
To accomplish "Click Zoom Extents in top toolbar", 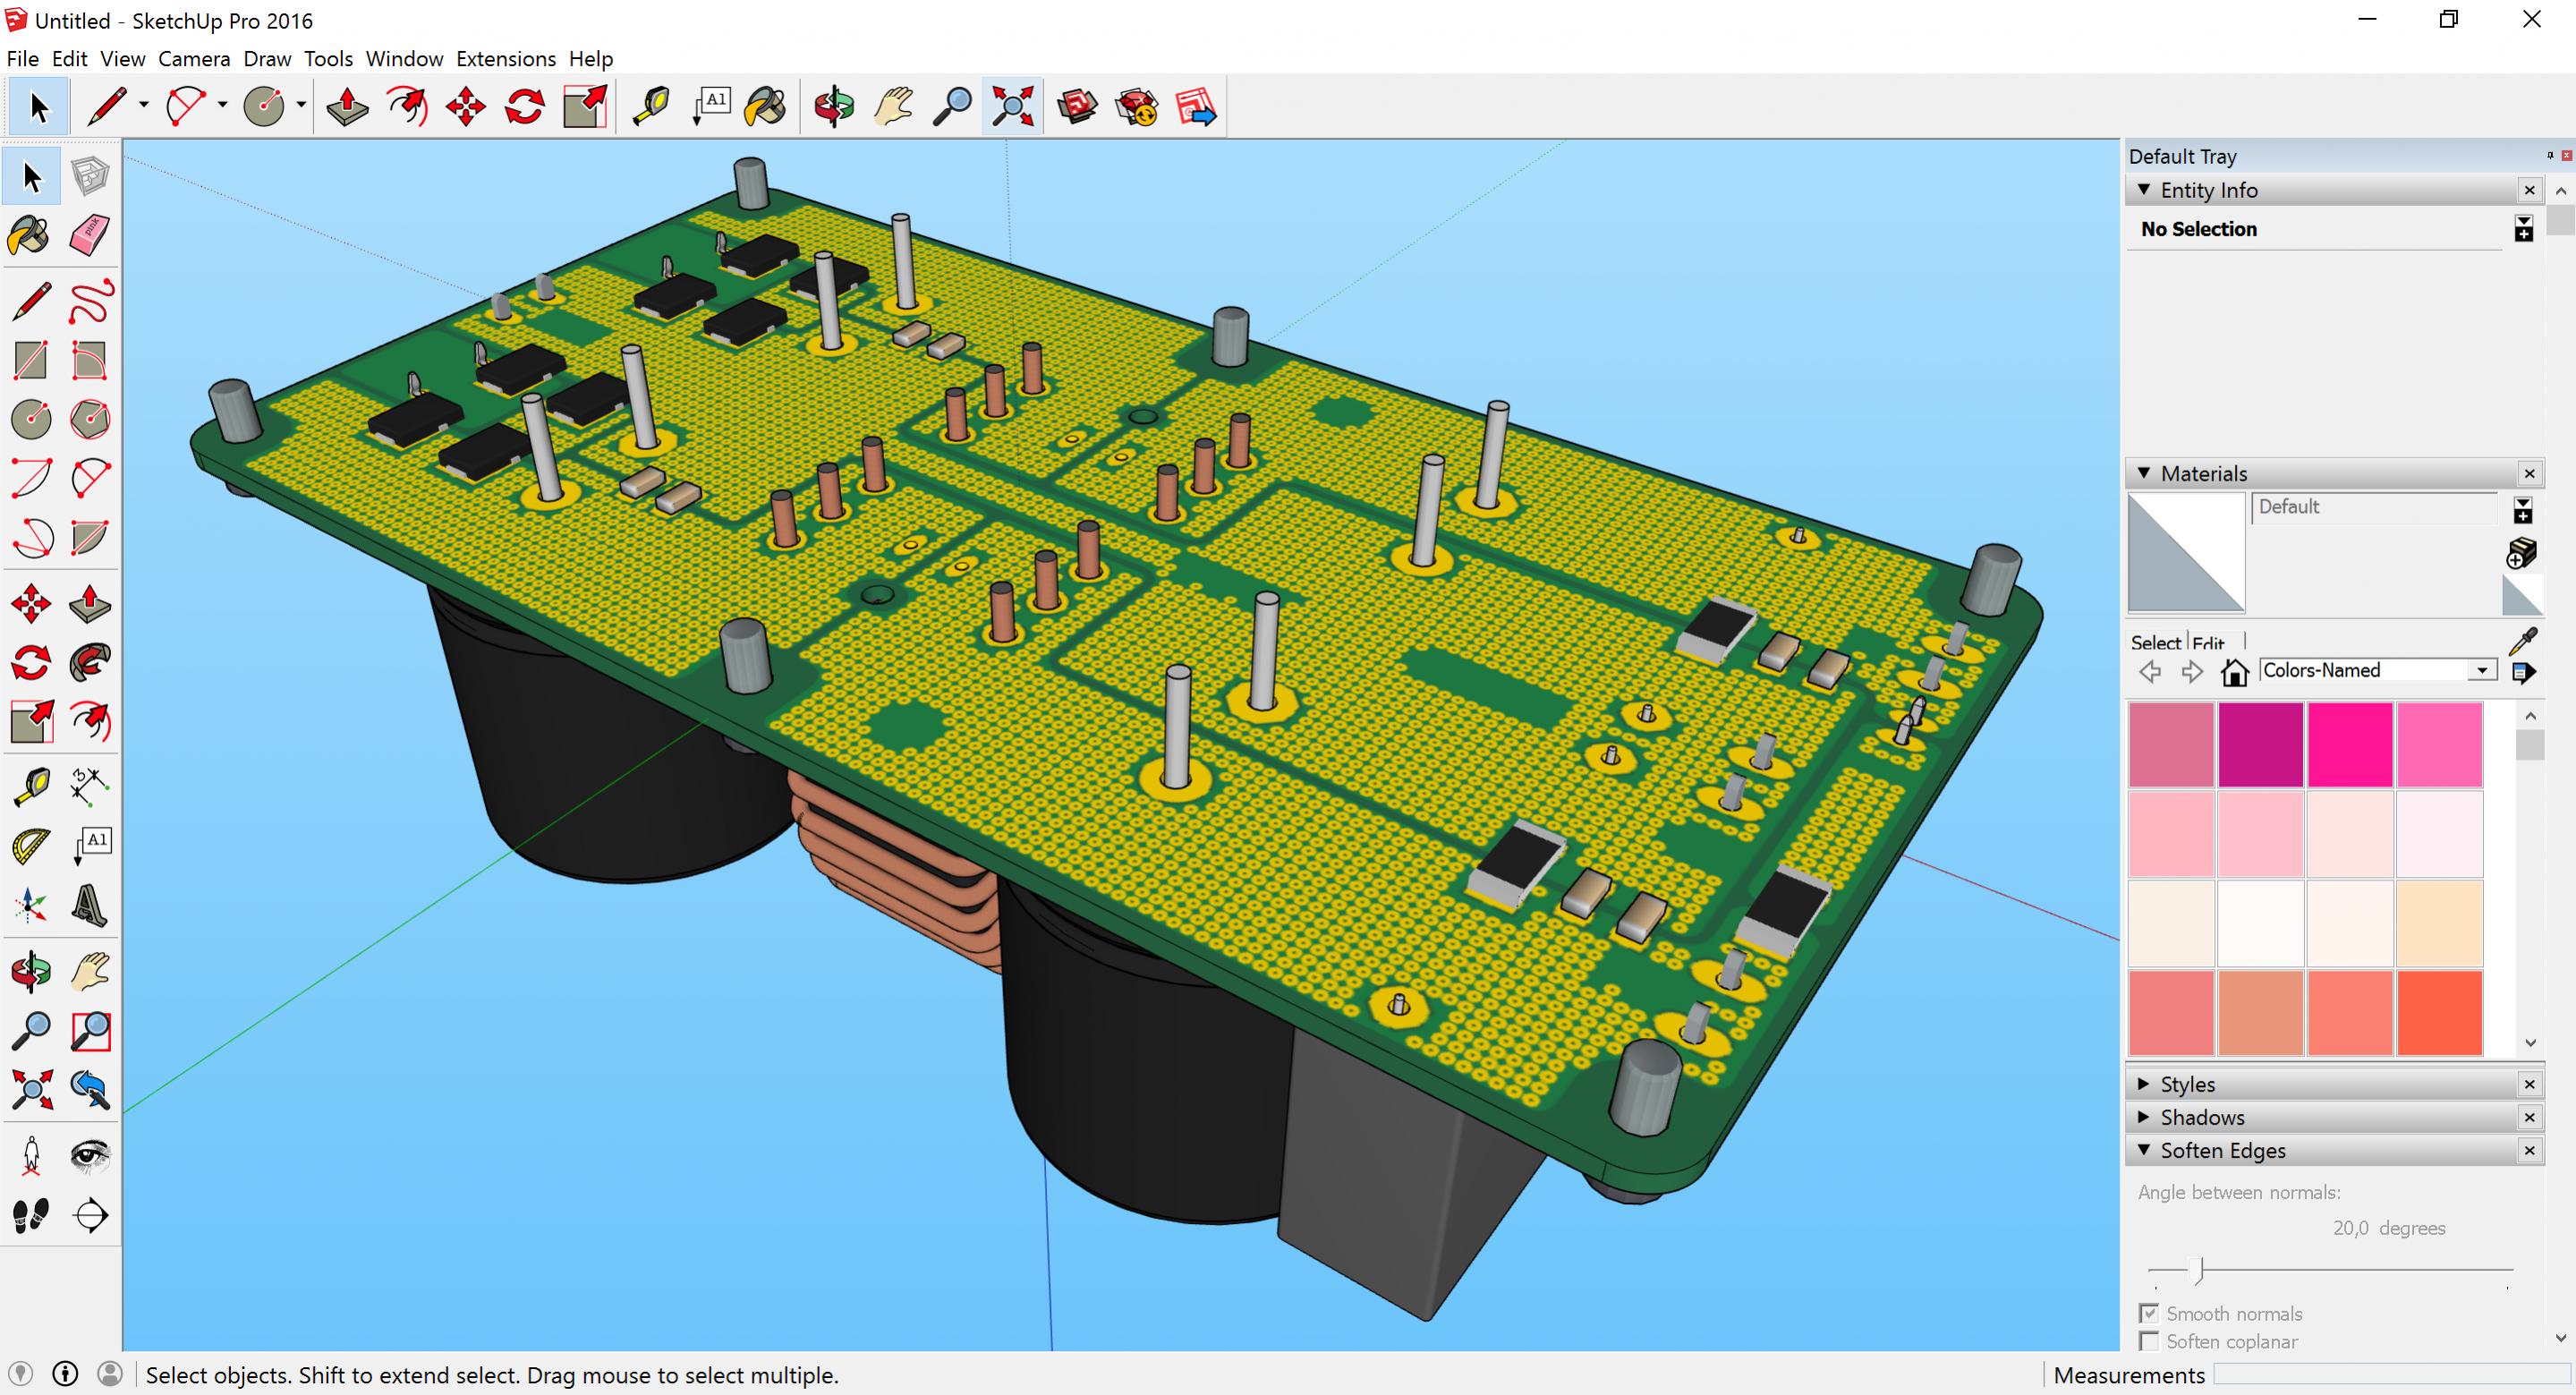I will 1012,106.
